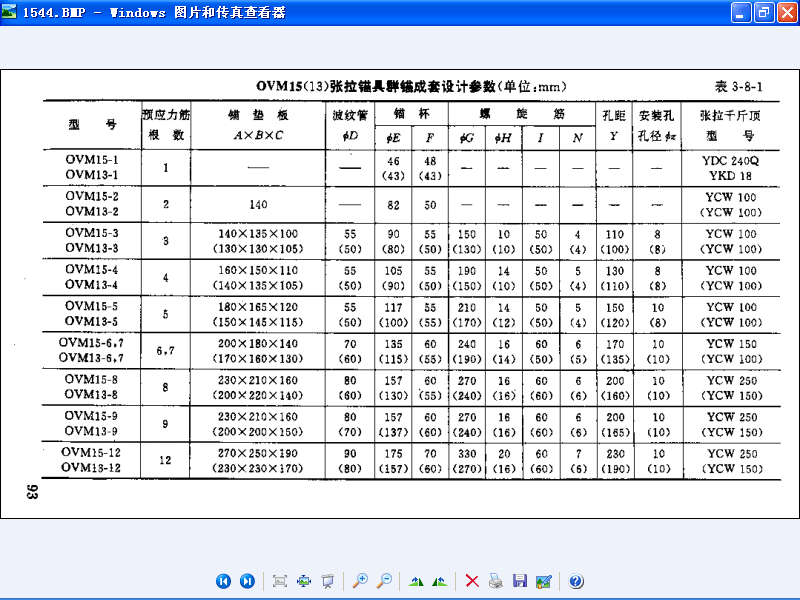800x600 pixels.
Task: Click strand count cell '12'
Action: tap(165, 460)
